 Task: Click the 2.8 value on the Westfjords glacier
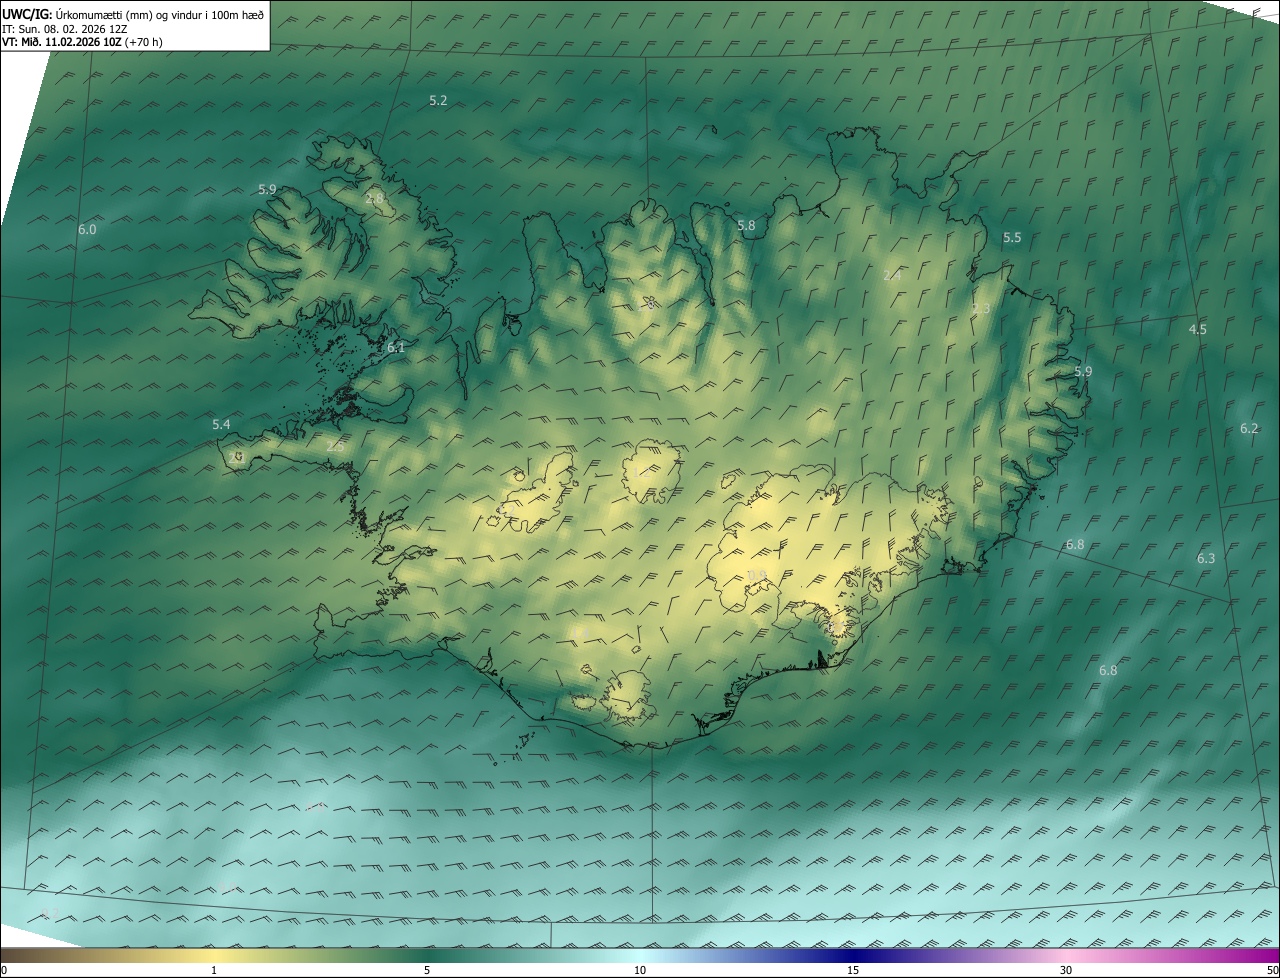(374, 199)
